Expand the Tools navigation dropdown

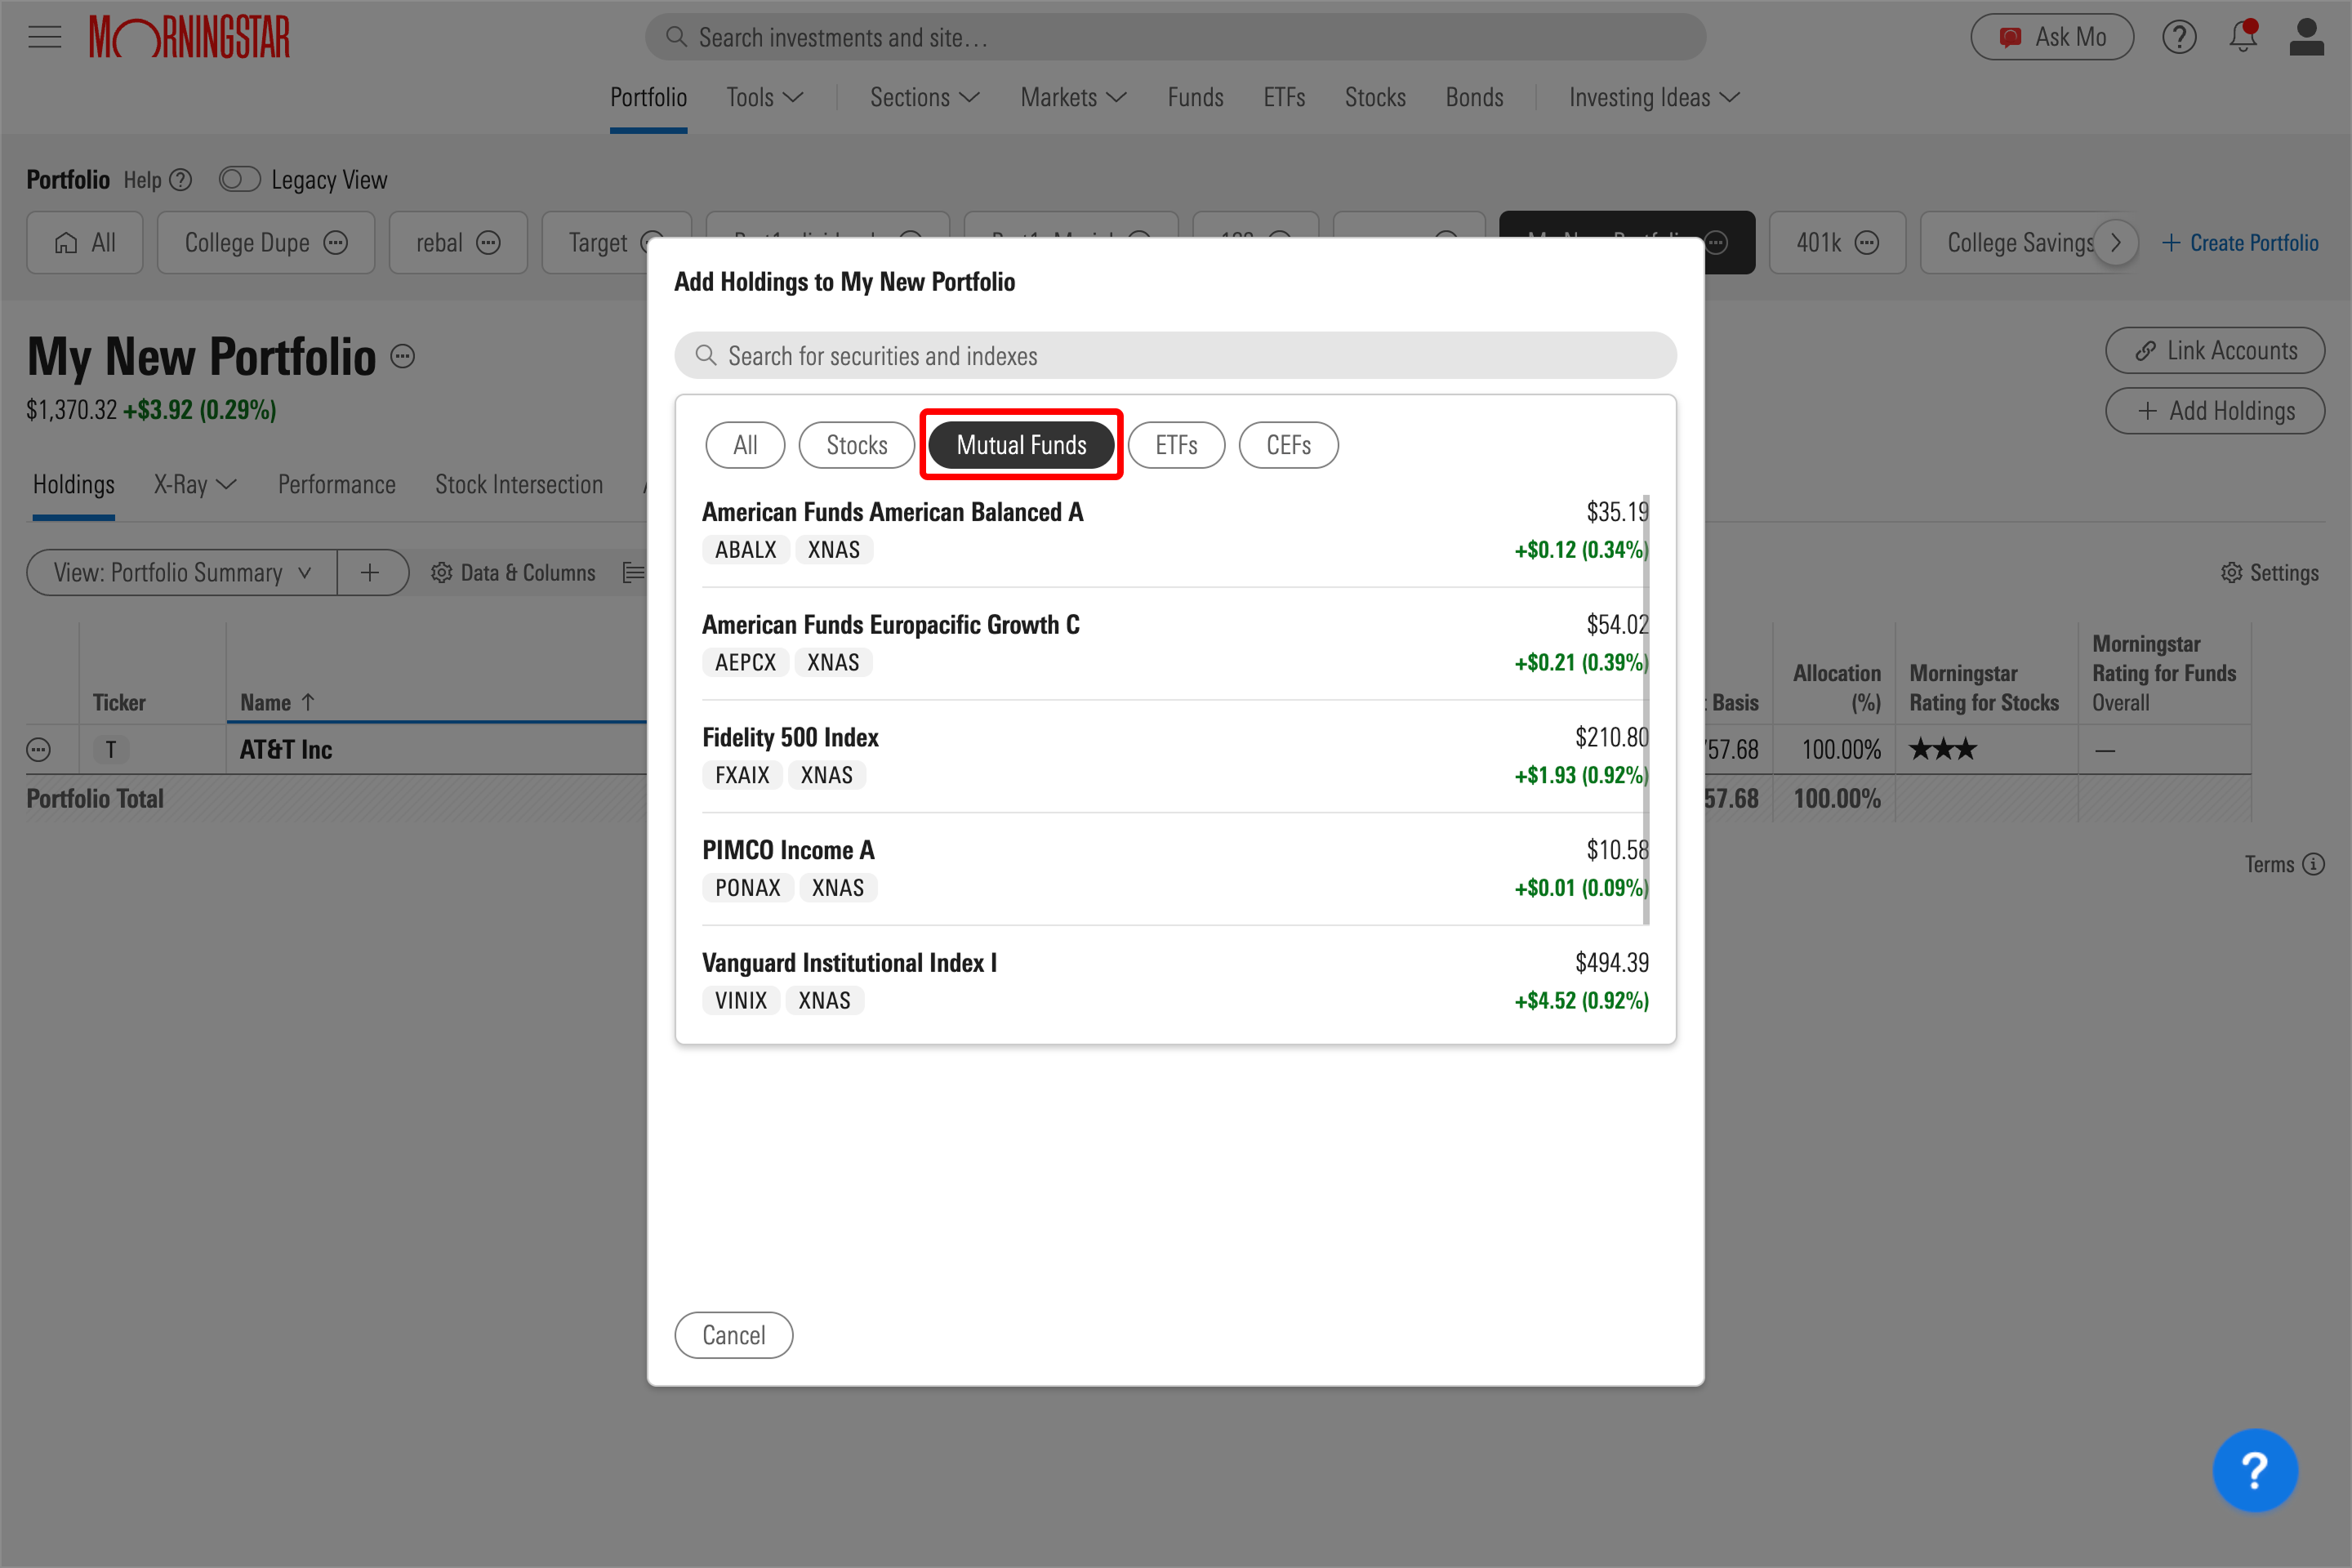tap(765, 97)
